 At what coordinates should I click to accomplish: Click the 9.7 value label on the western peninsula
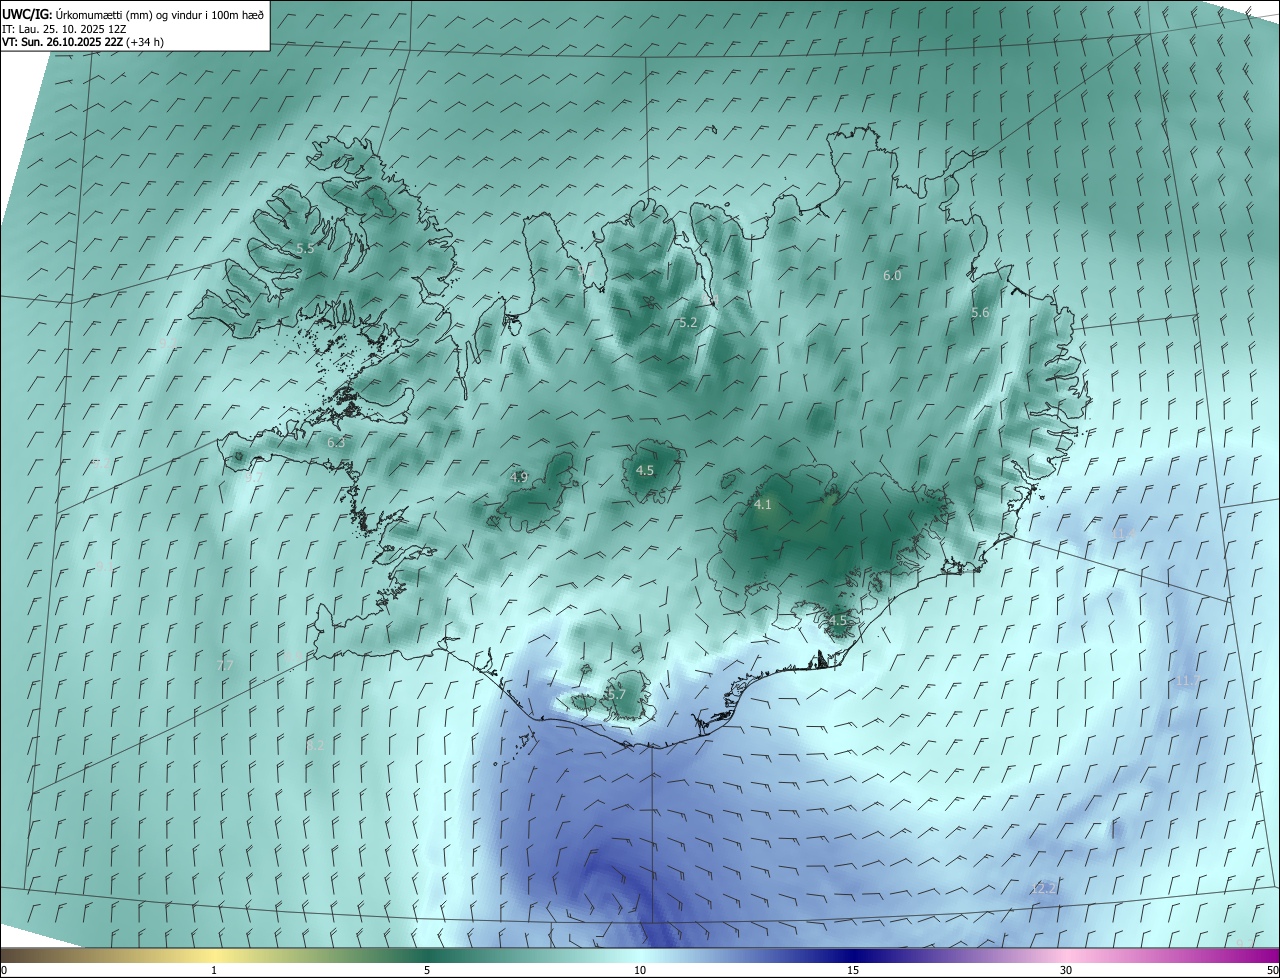252,478
